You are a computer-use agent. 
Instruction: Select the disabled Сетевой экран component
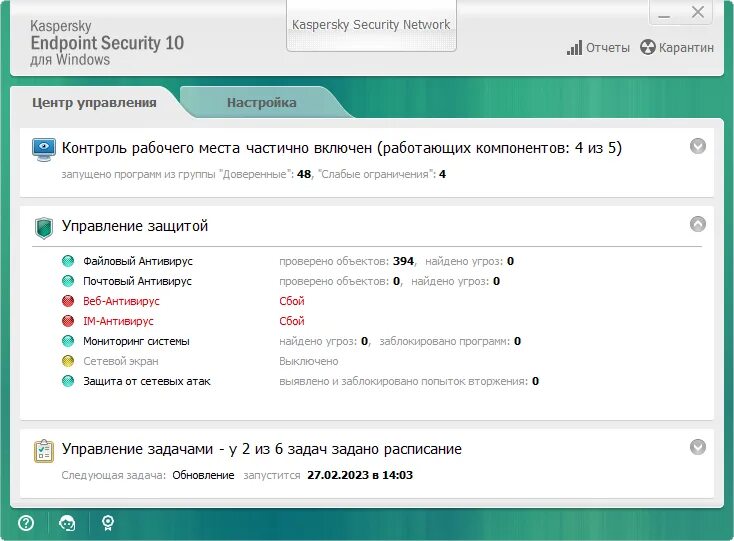click(x=121, y=361)
